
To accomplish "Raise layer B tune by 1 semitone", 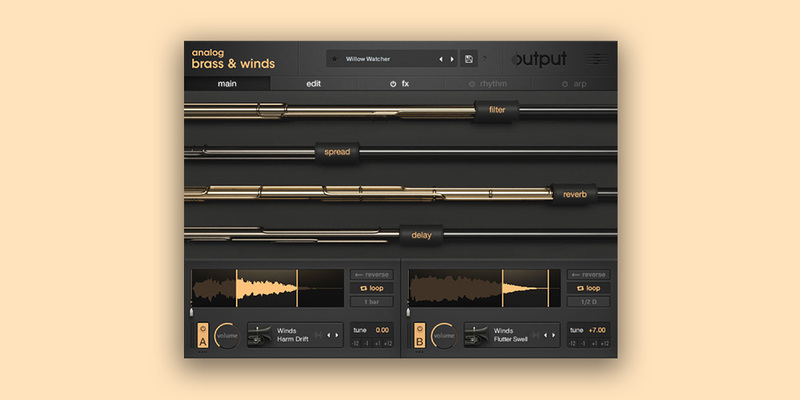I will [x=594, y=343].
